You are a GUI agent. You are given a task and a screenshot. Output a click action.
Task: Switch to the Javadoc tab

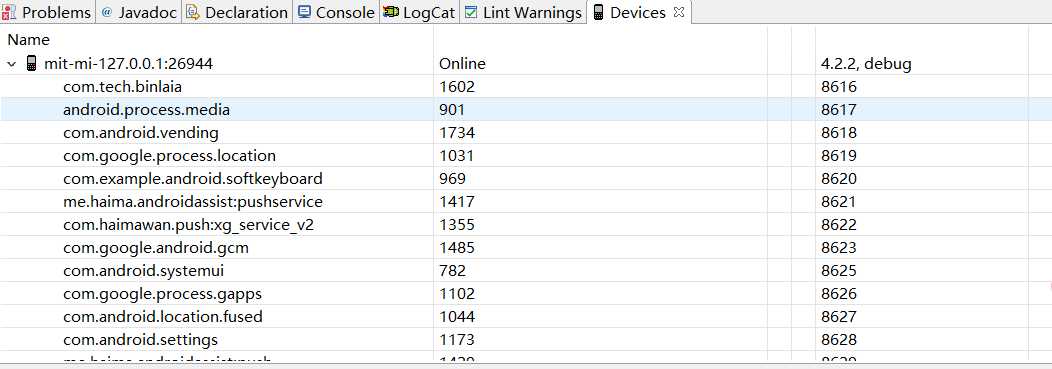click(x=139, y=12)
